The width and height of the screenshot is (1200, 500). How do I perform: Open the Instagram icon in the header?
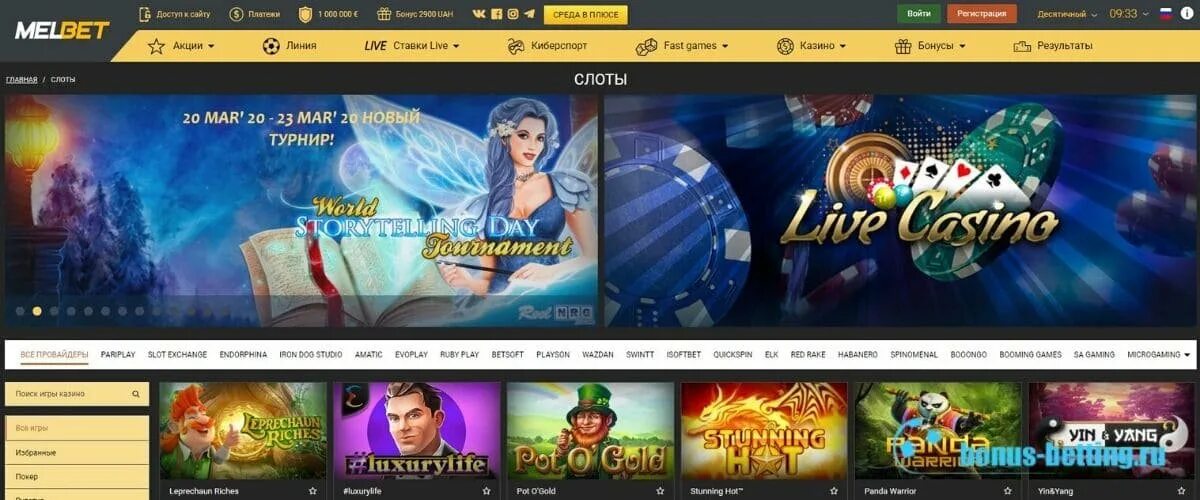(x=513, y=14)
